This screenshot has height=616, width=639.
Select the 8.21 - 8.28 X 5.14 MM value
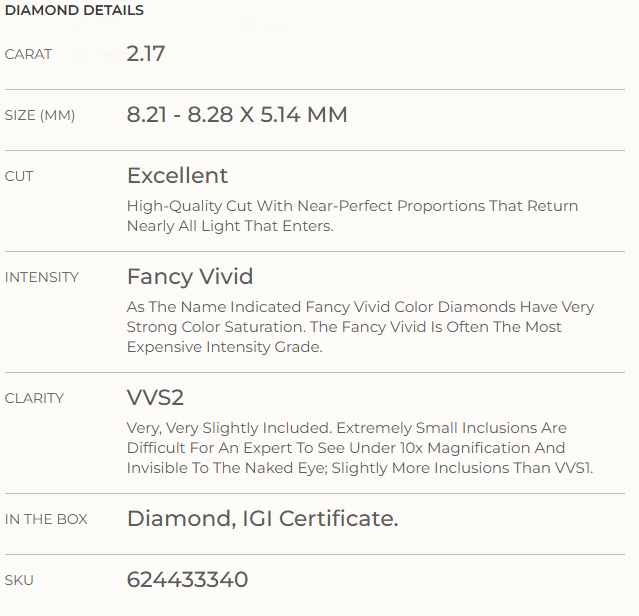coord(237,114)
